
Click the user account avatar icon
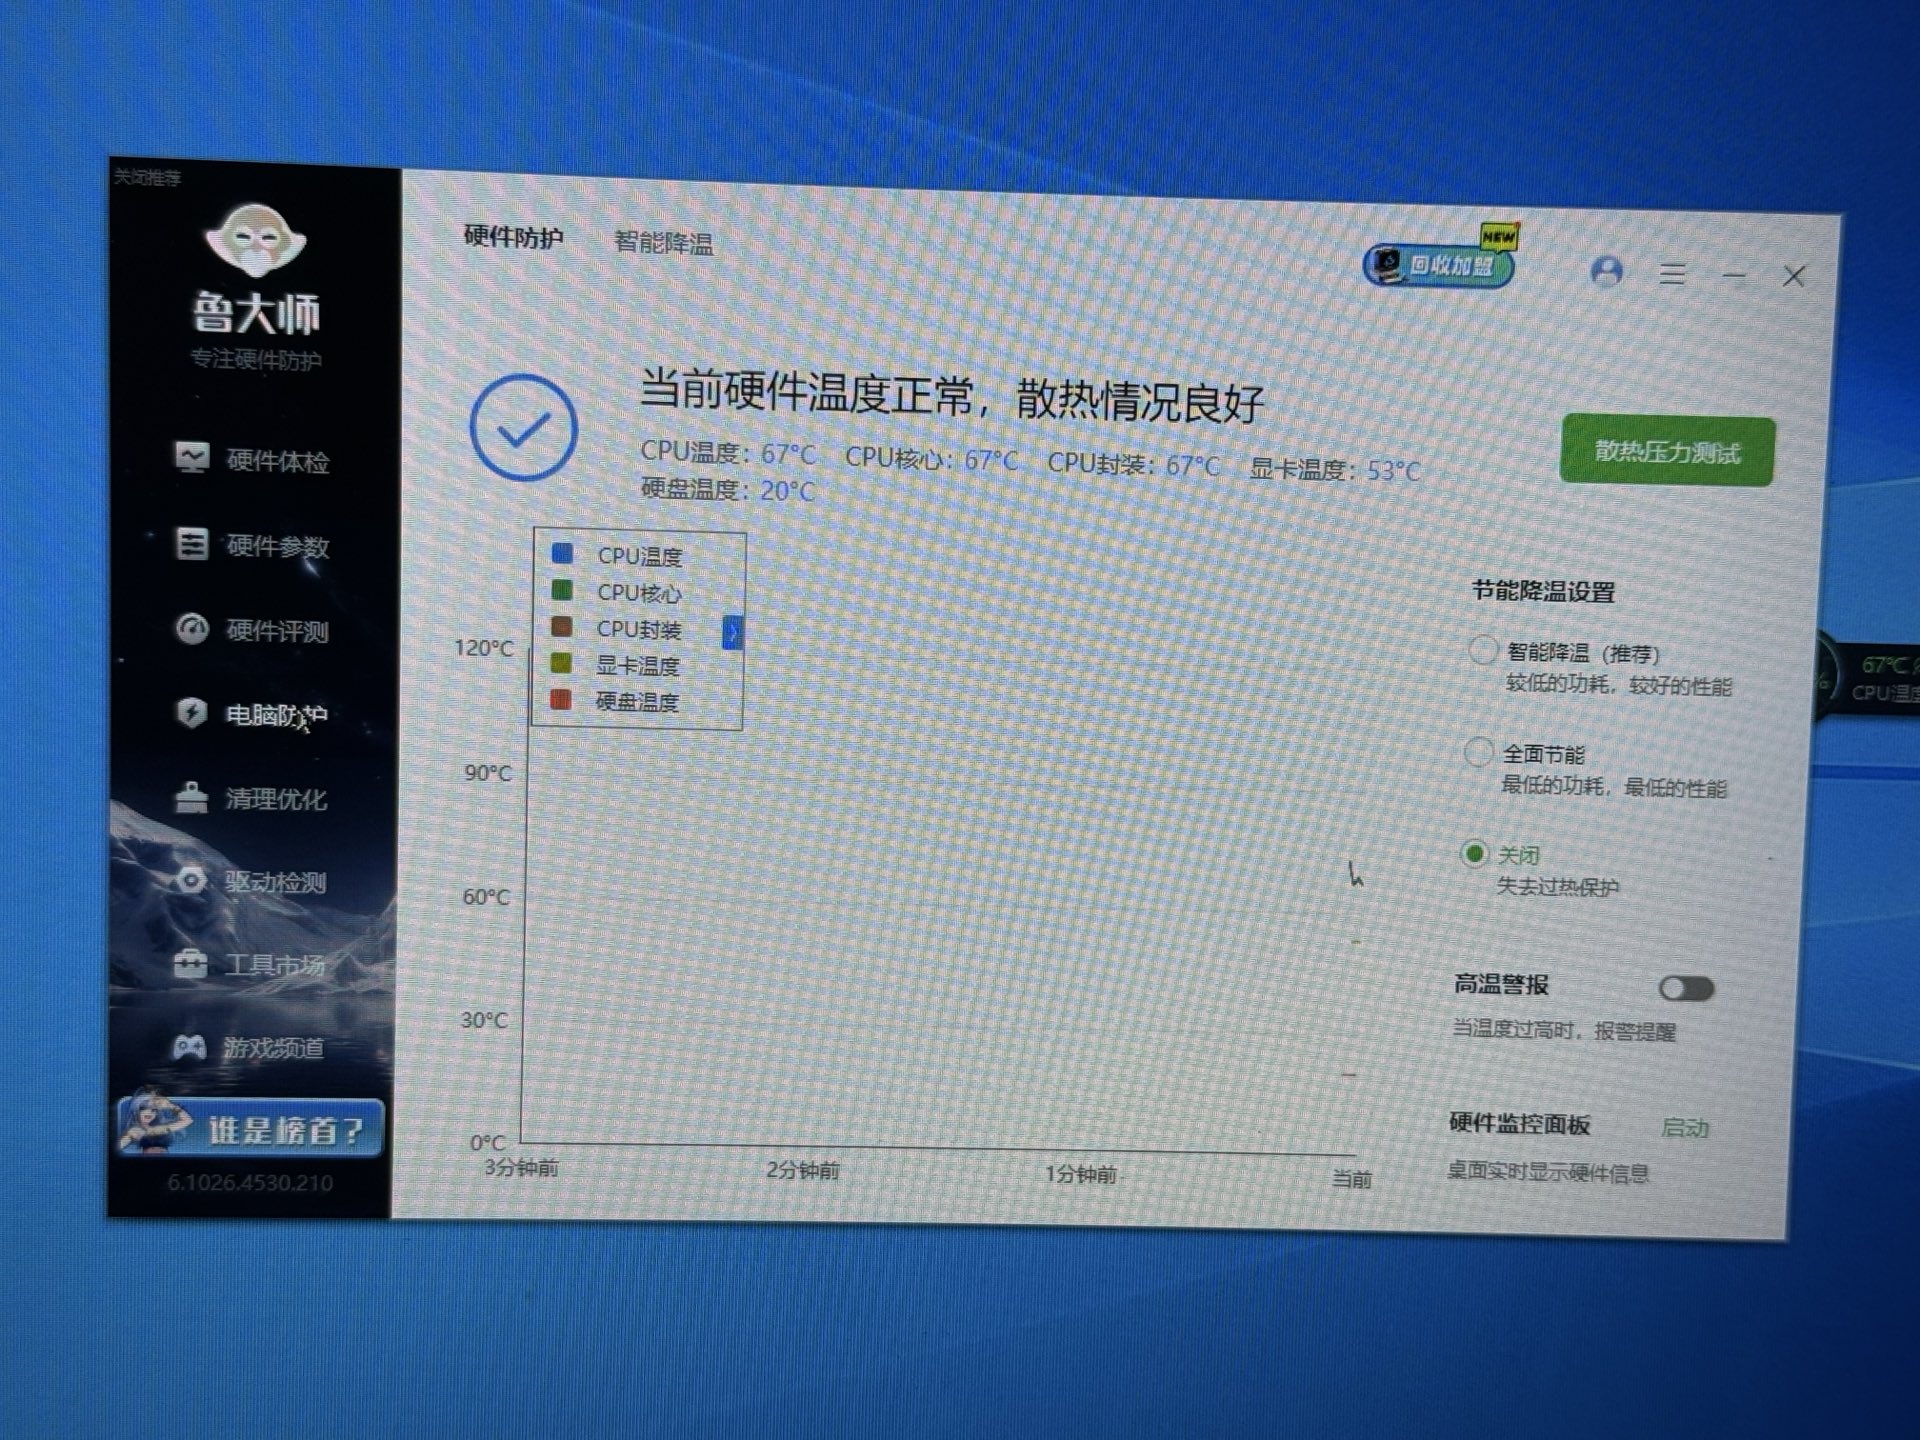click(x=1606, y=271)
